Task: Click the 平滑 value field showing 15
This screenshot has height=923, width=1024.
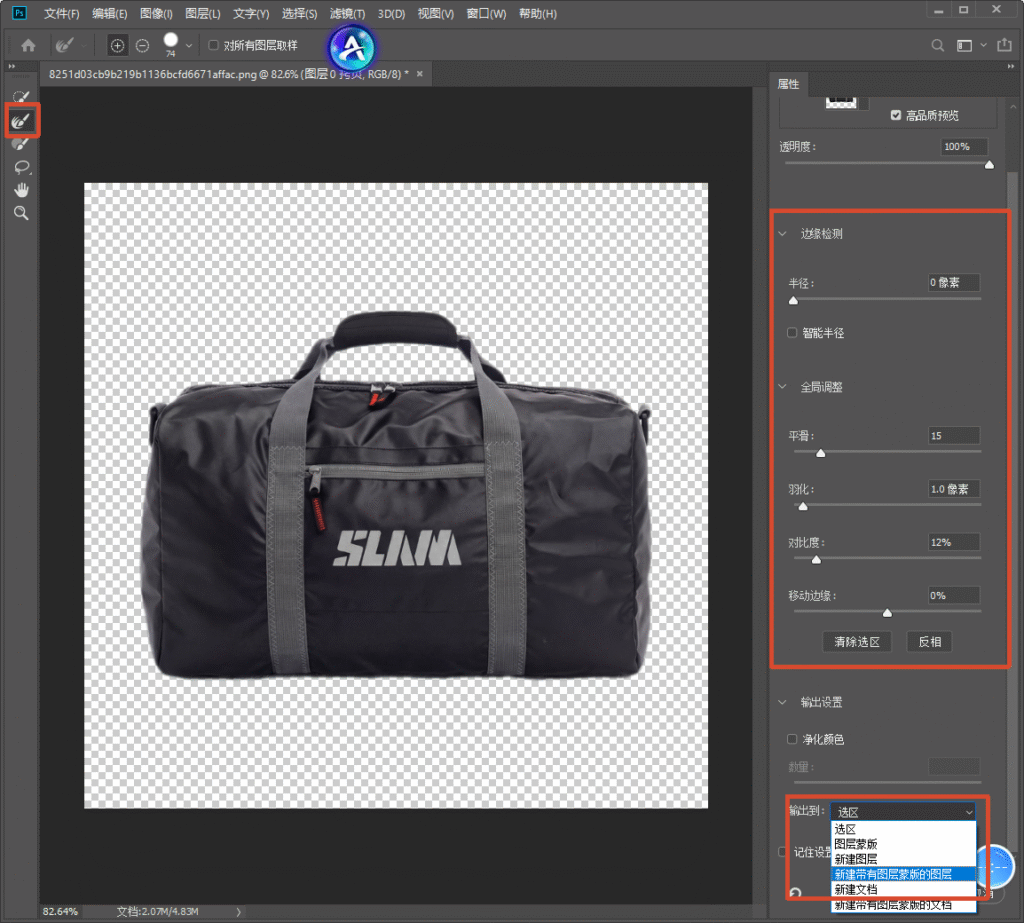Action: (953, 435)
